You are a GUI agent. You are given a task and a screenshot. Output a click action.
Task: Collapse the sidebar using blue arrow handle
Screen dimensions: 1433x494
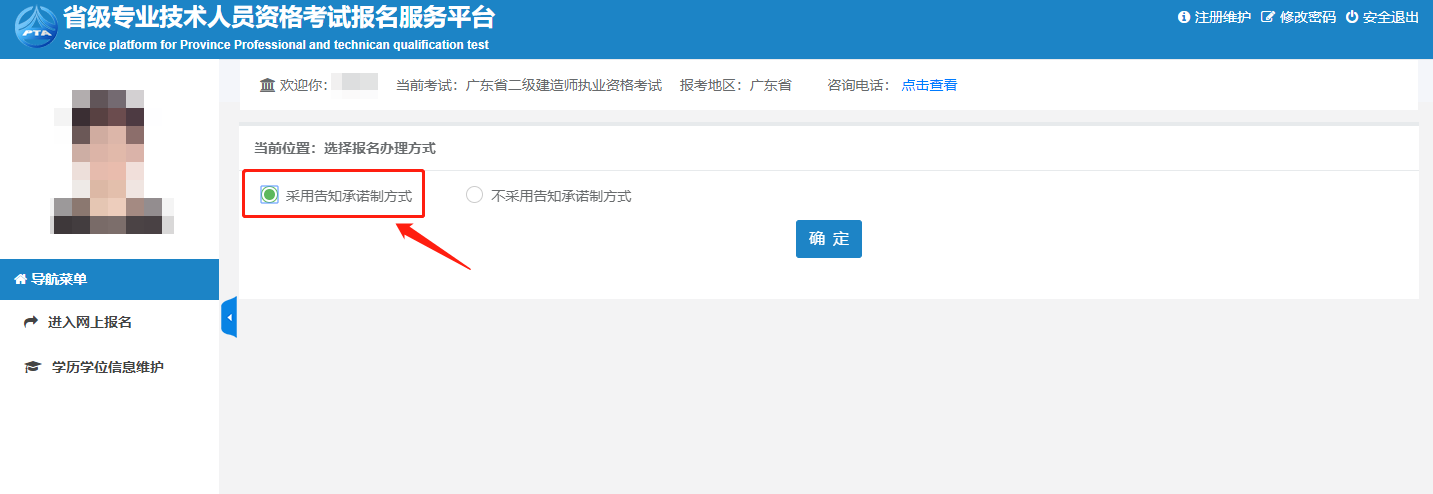click(229, 317)
